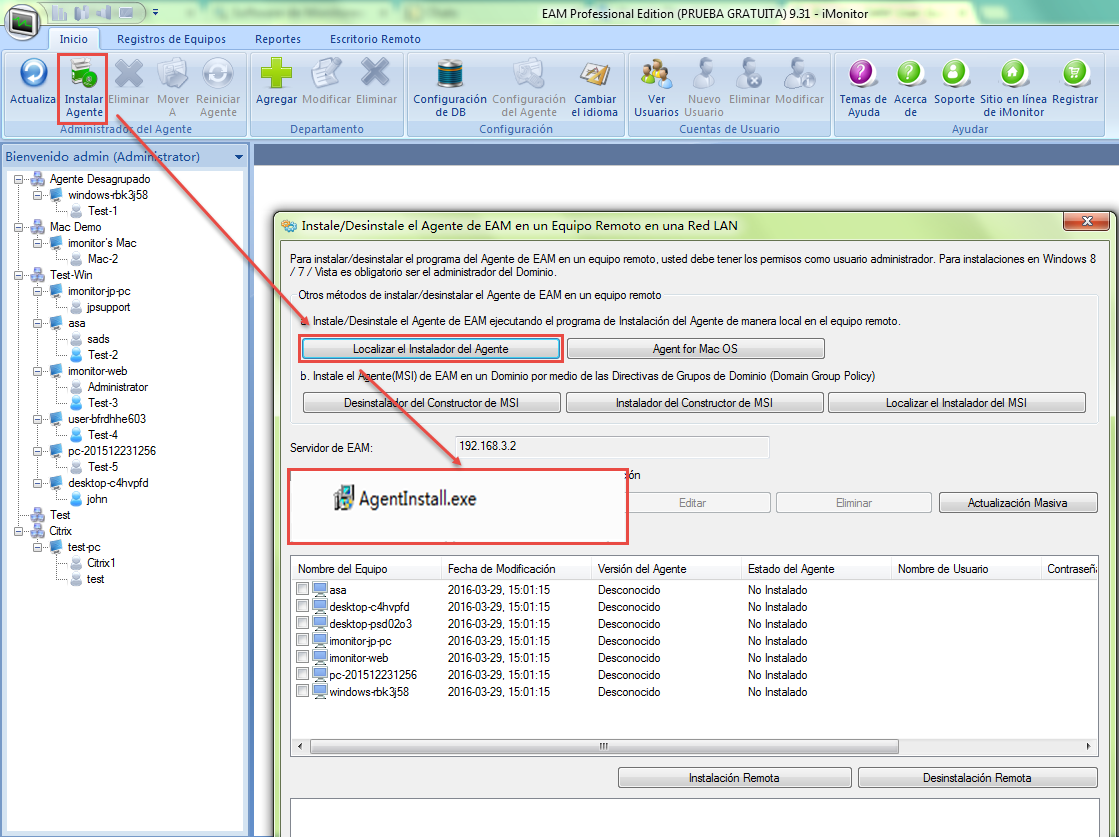Click the Actualización Masiva button
The width and height of the screenshot is (1119, 837).
pos(1018,503)
